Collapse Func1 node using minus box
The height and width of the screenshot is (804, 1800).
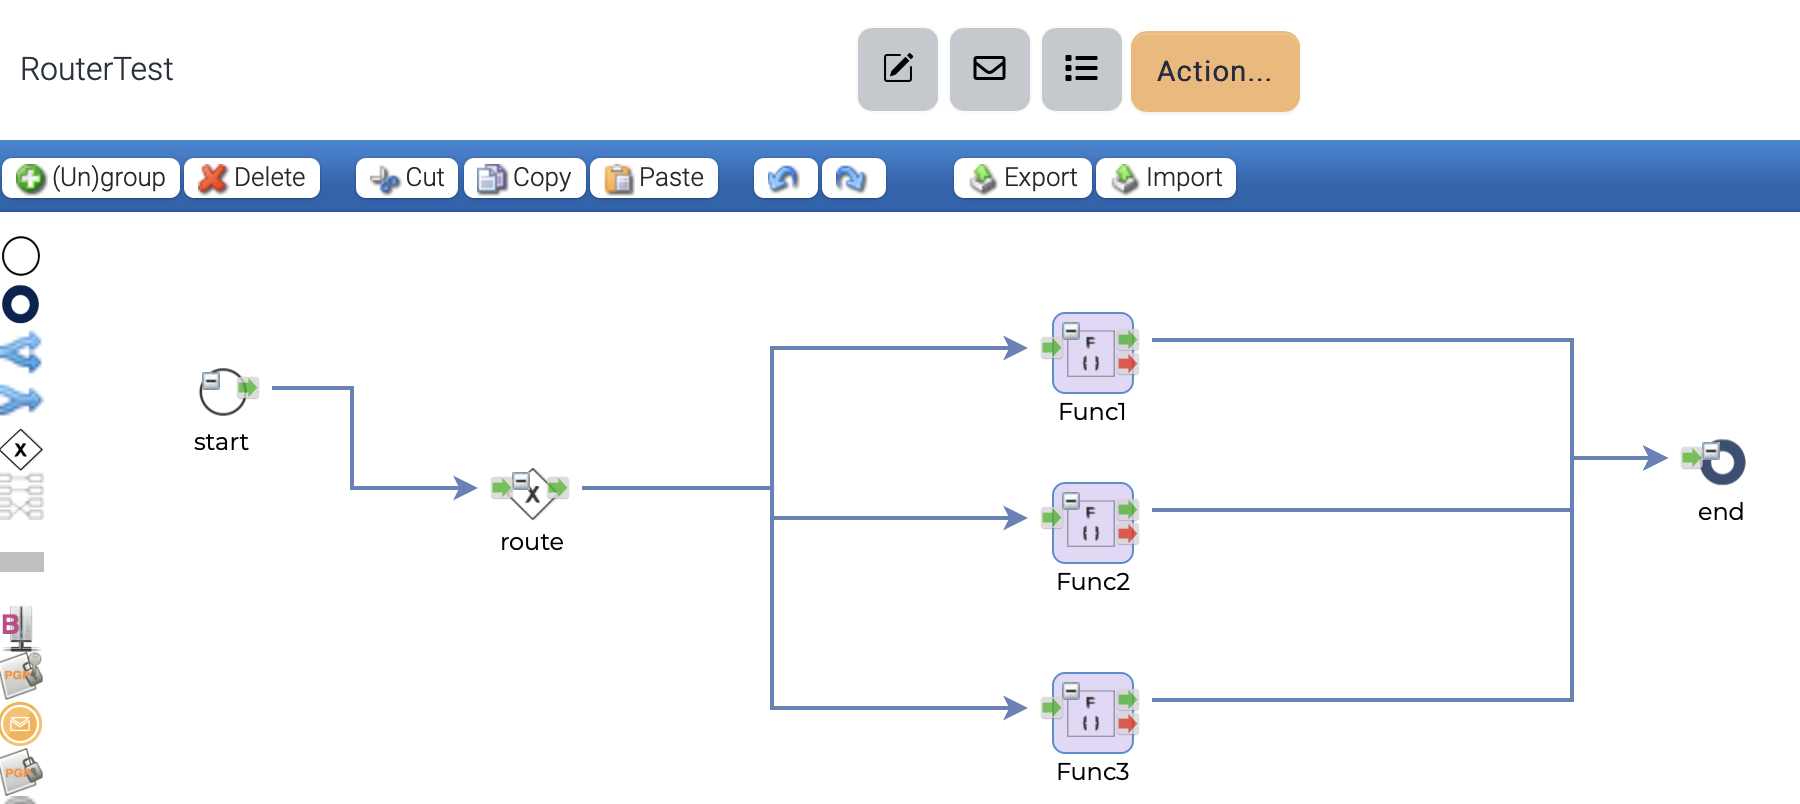tap(1071, 330)
